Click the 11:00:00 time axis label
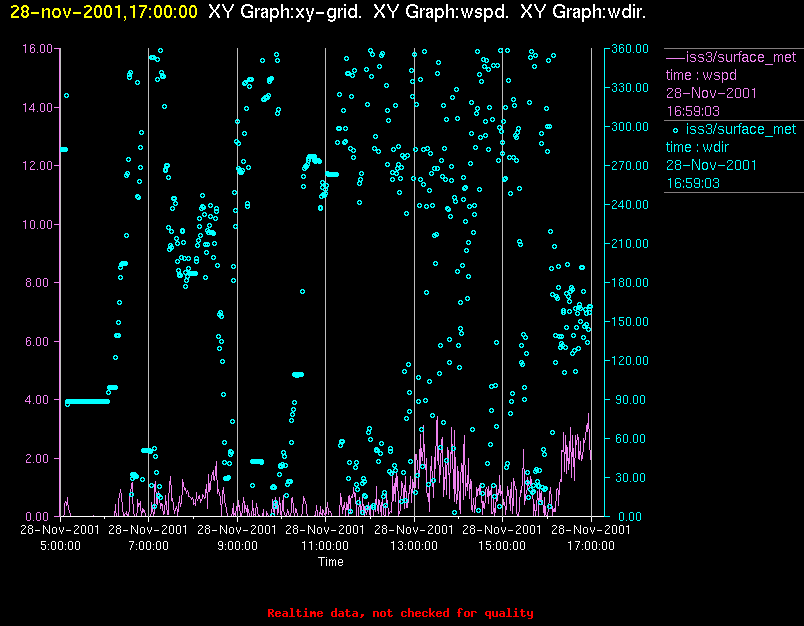Screen dimensions: 804x626 (x=325, y=546)
